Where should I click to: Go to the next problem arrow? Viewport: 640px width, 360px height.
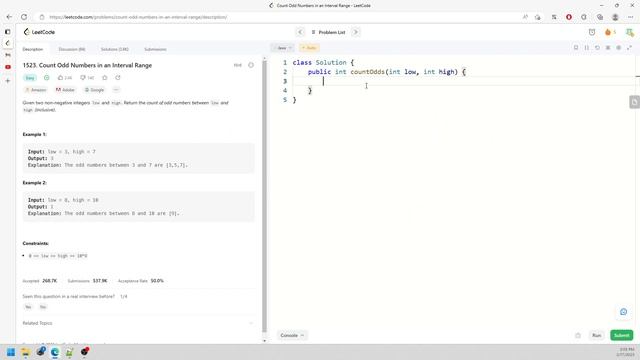coord(356,32)
